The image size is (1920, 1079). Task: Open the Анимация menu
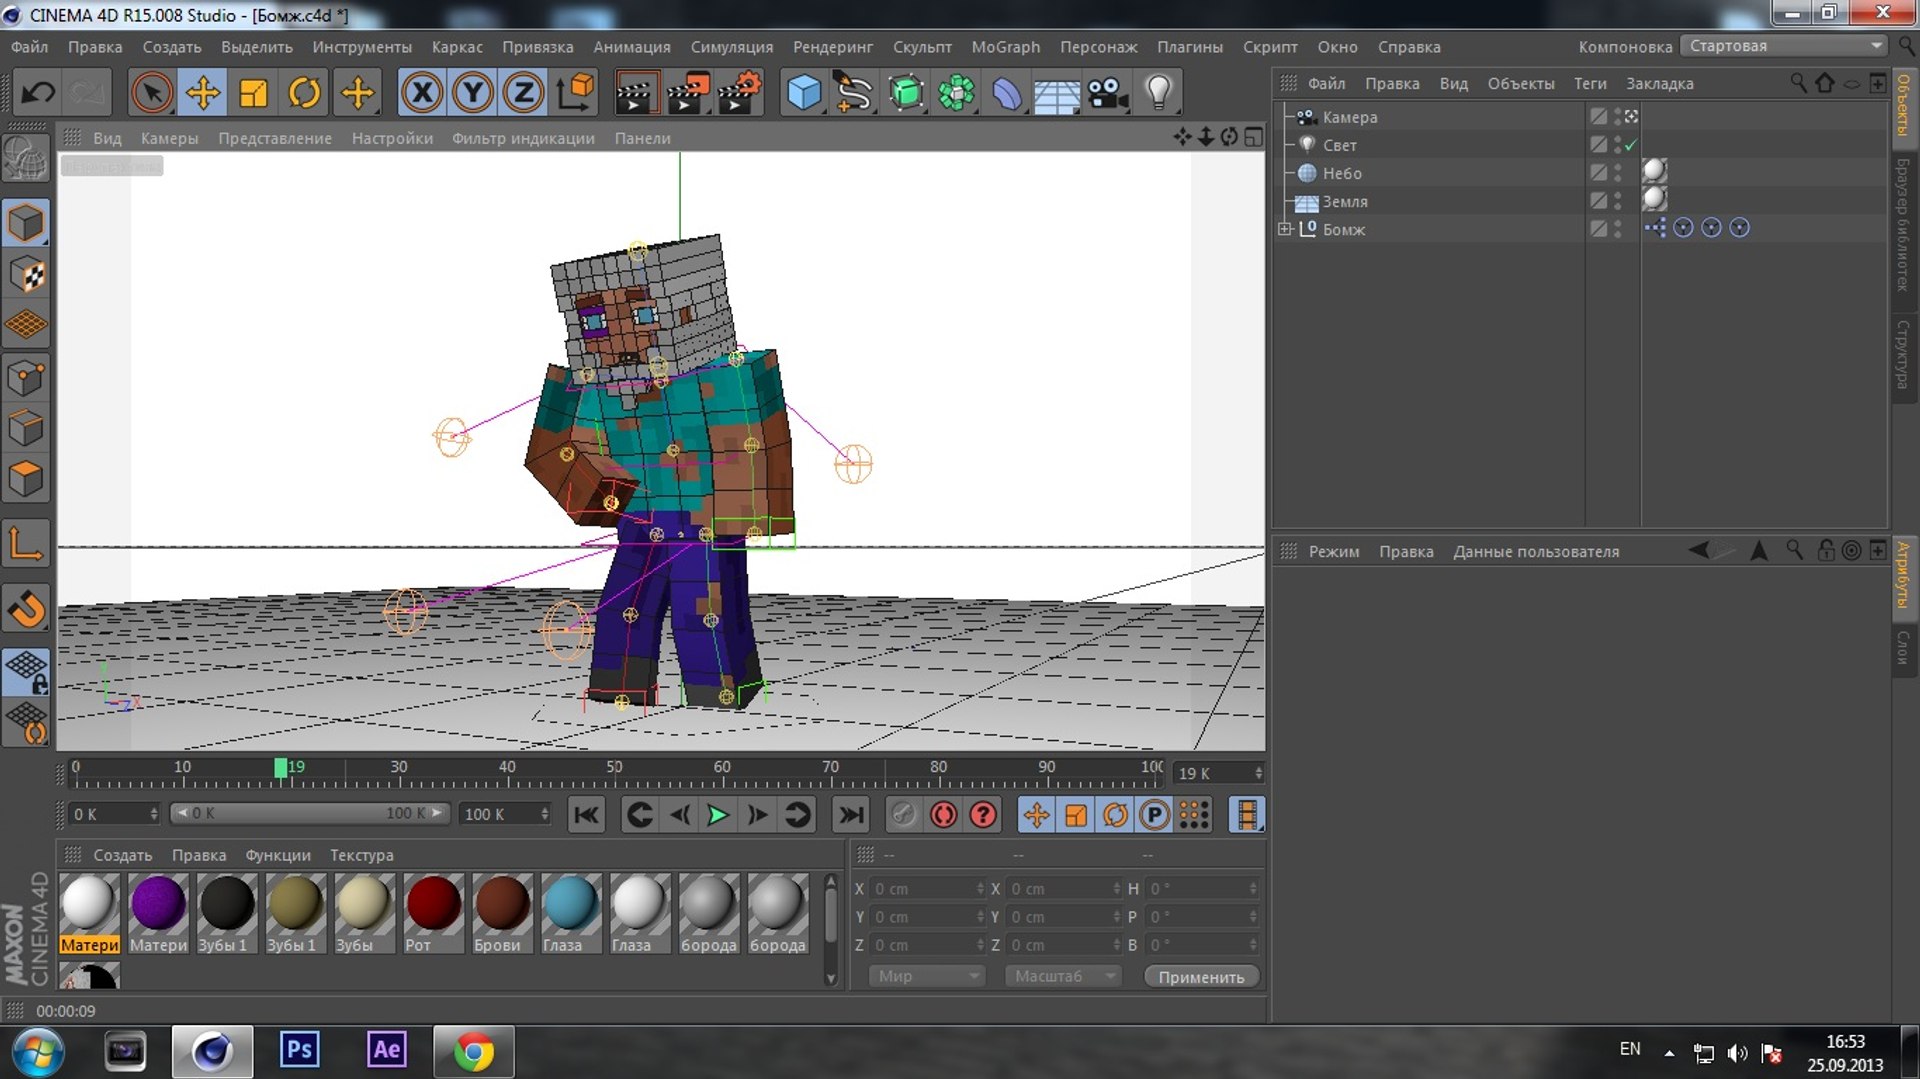631,47
